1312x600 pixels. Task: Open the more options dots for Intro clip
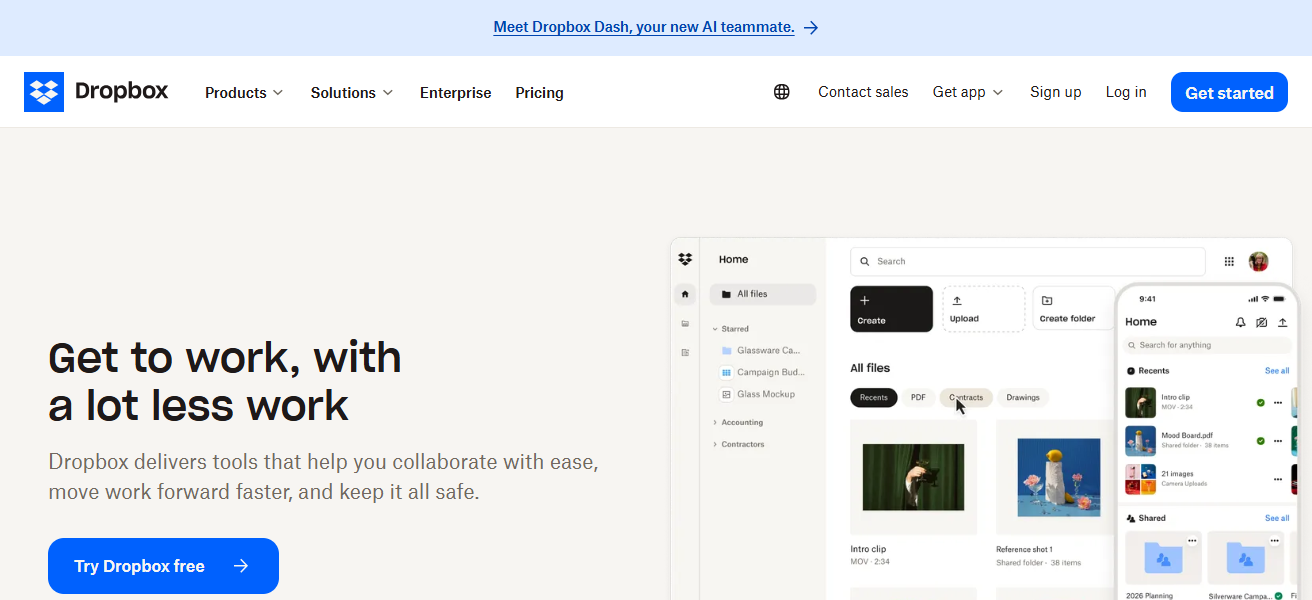(1278, 402)
